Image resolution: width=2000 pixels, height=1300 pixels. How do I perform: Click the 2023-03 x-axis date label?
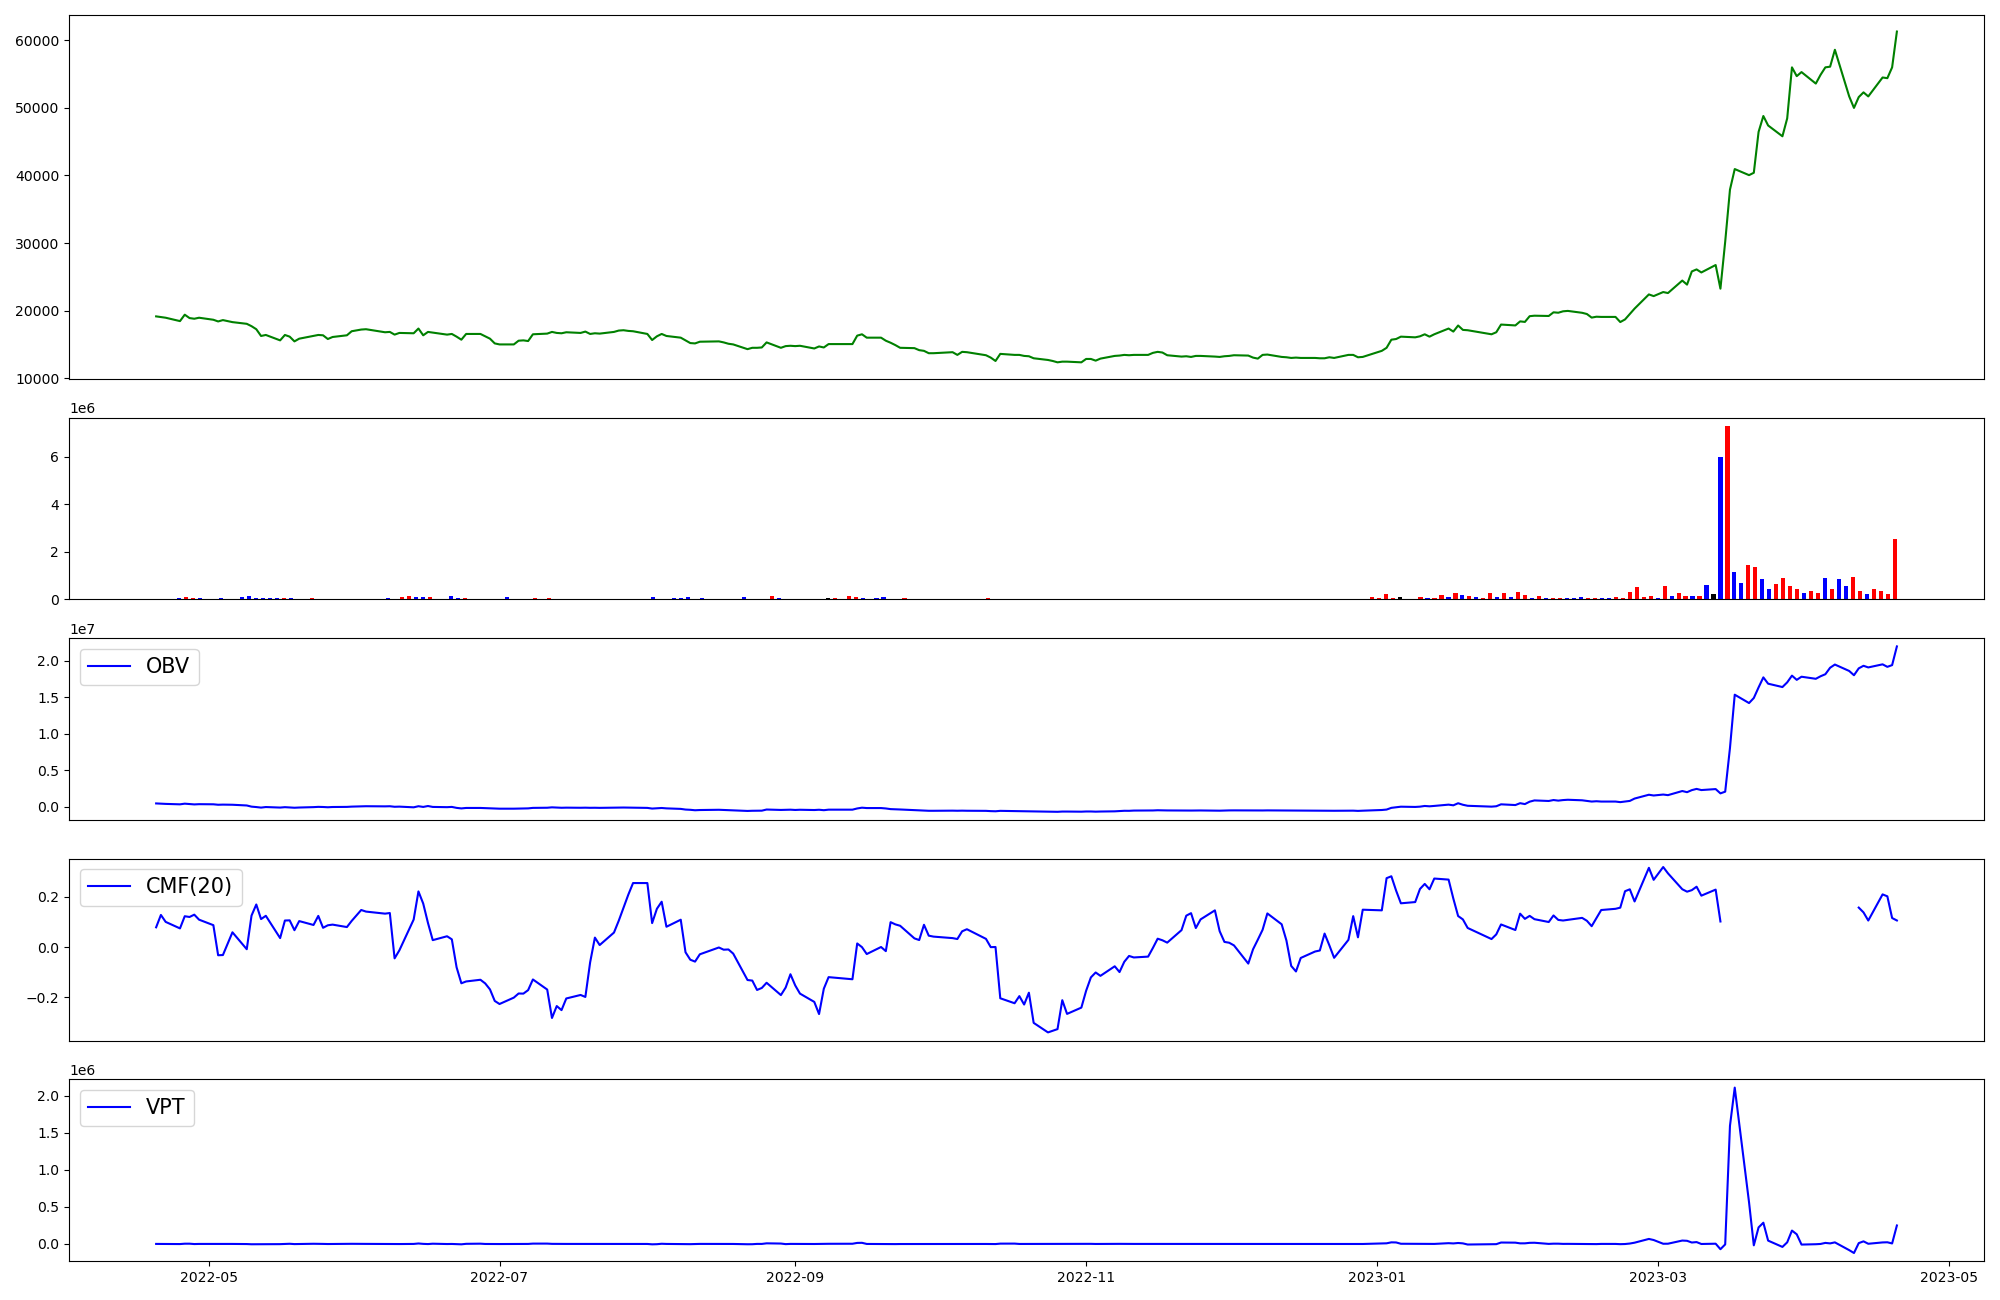pyautogui.click(x=1658, y=1277)
